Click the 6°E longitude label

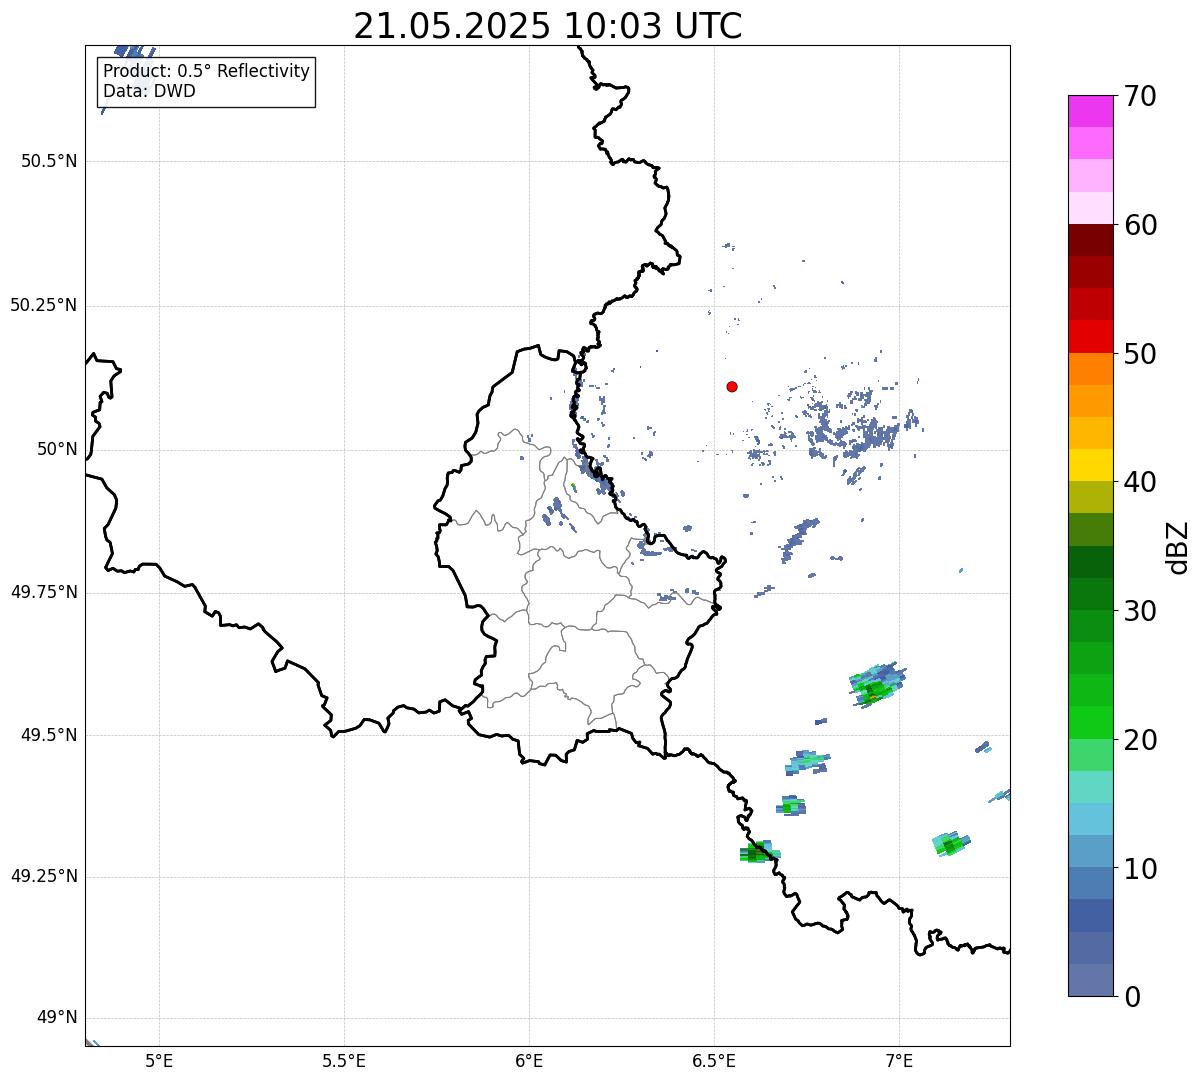pos(529,1060)
